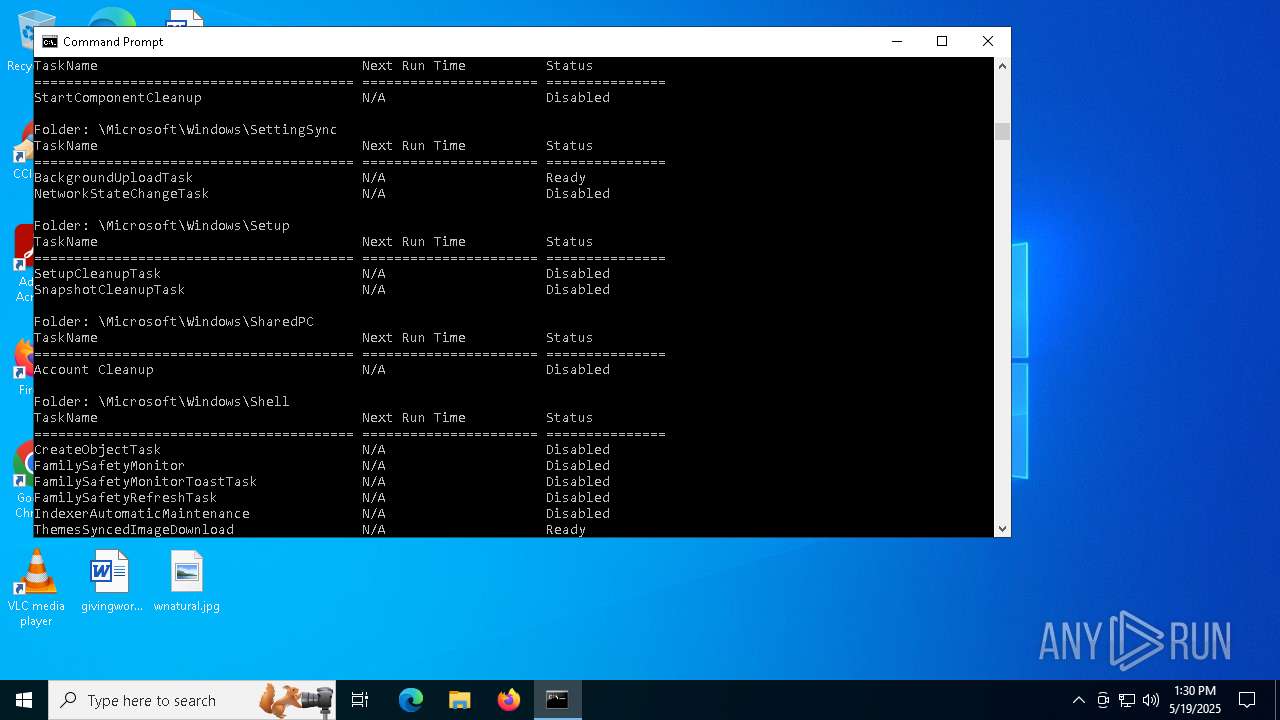Image resolution: width=1280 pixels, height=720 pixels.
Task: Open the network status tray icon
Action: point(1127,700)
